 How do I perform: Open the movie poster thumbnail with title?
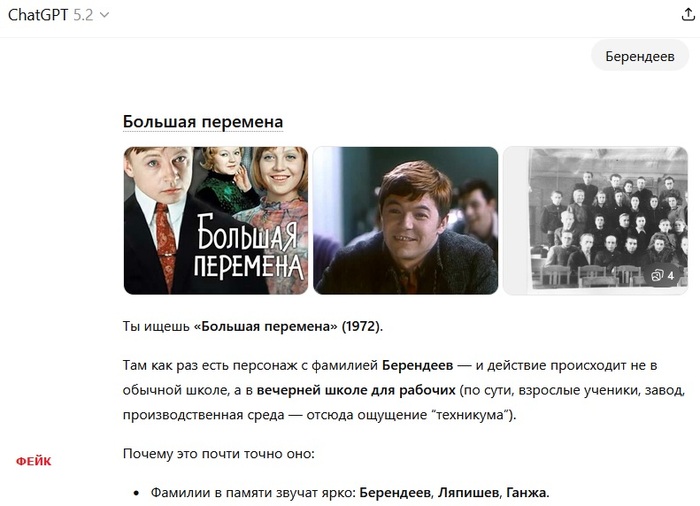pyautogui.click(x=216, y=220)
